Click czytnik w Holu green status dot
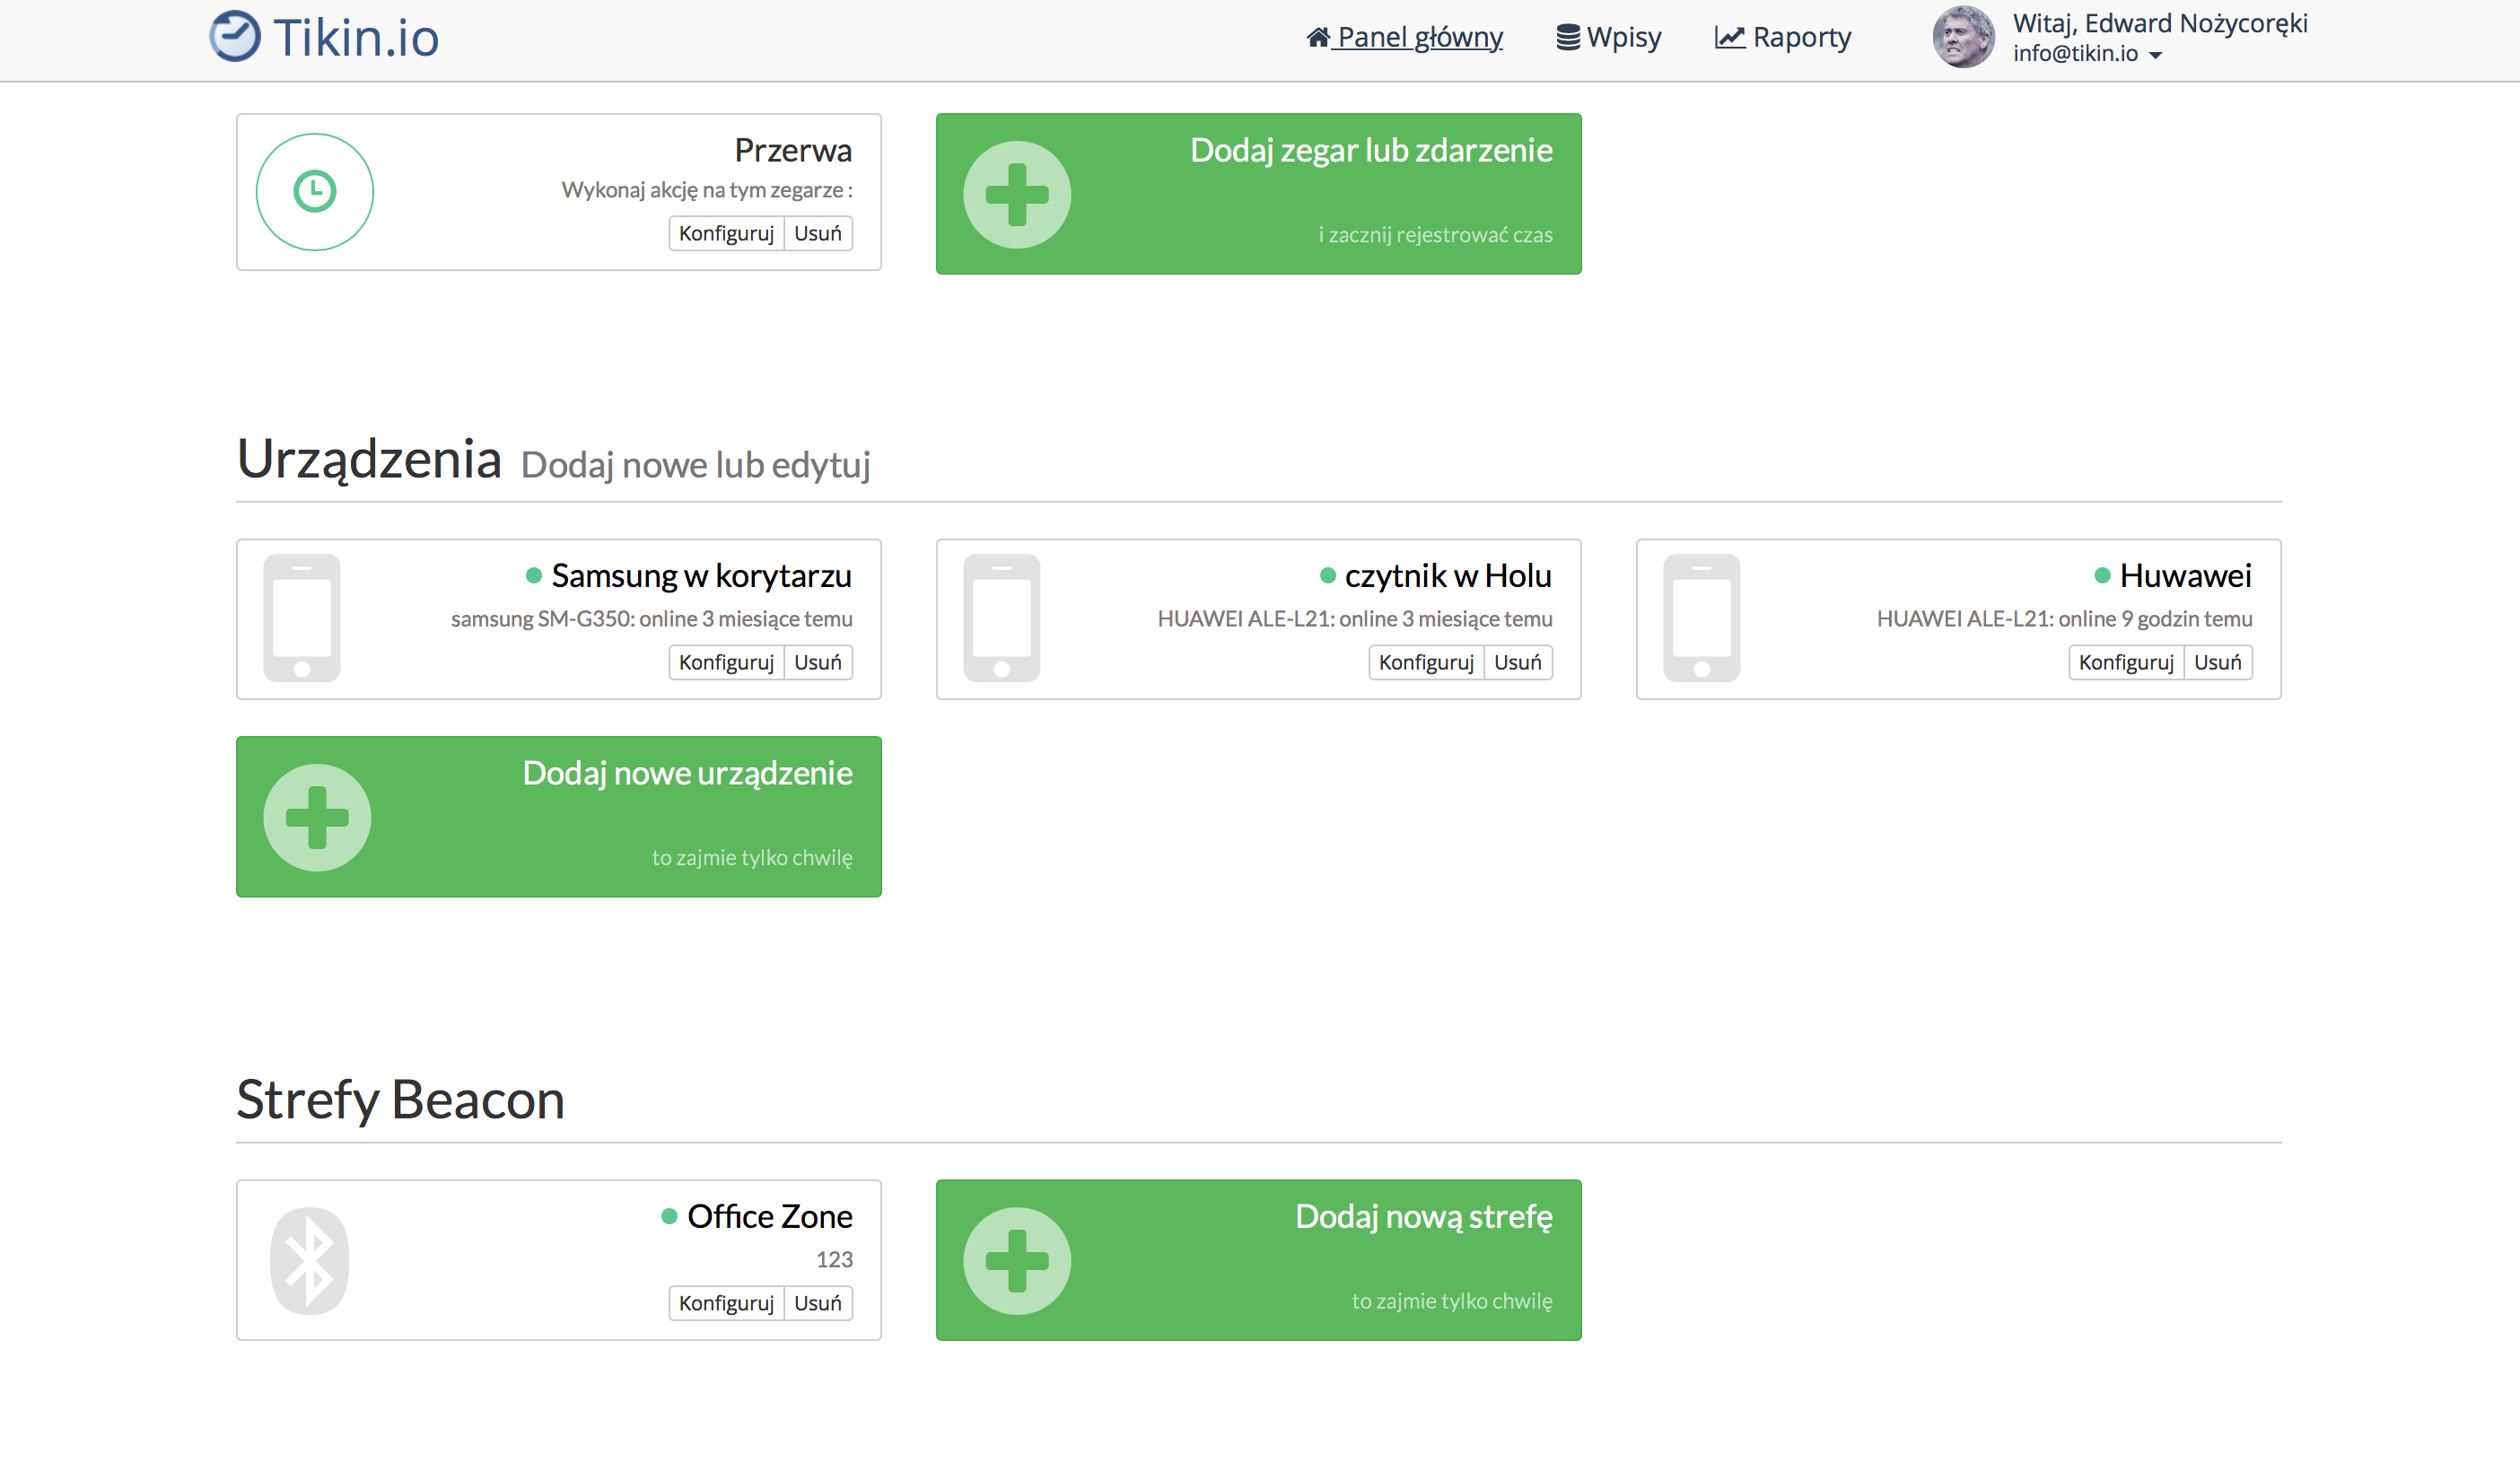This screenshot has width=2520, height=1472. click(1328, 575)
